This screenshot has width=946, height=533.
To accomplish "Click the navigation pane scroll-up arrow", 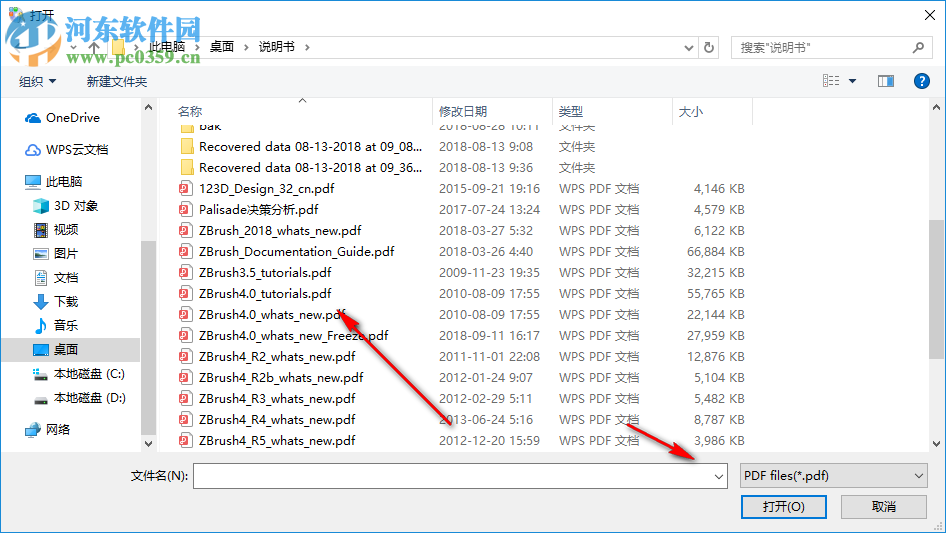I will tap(148, 107).
